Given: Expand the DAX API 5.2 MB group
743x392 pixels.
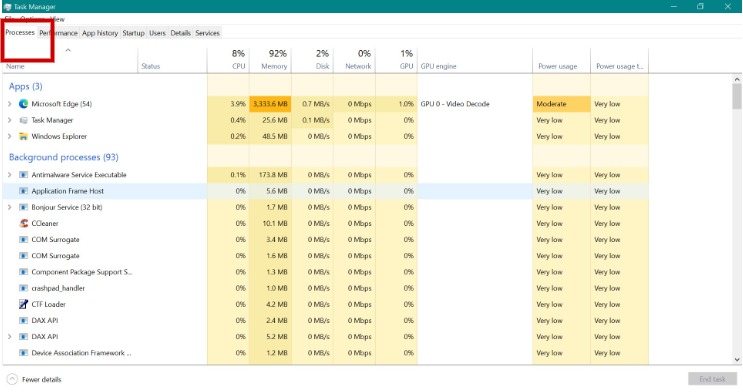Looking at the screenshot, I should click(9, 337).
